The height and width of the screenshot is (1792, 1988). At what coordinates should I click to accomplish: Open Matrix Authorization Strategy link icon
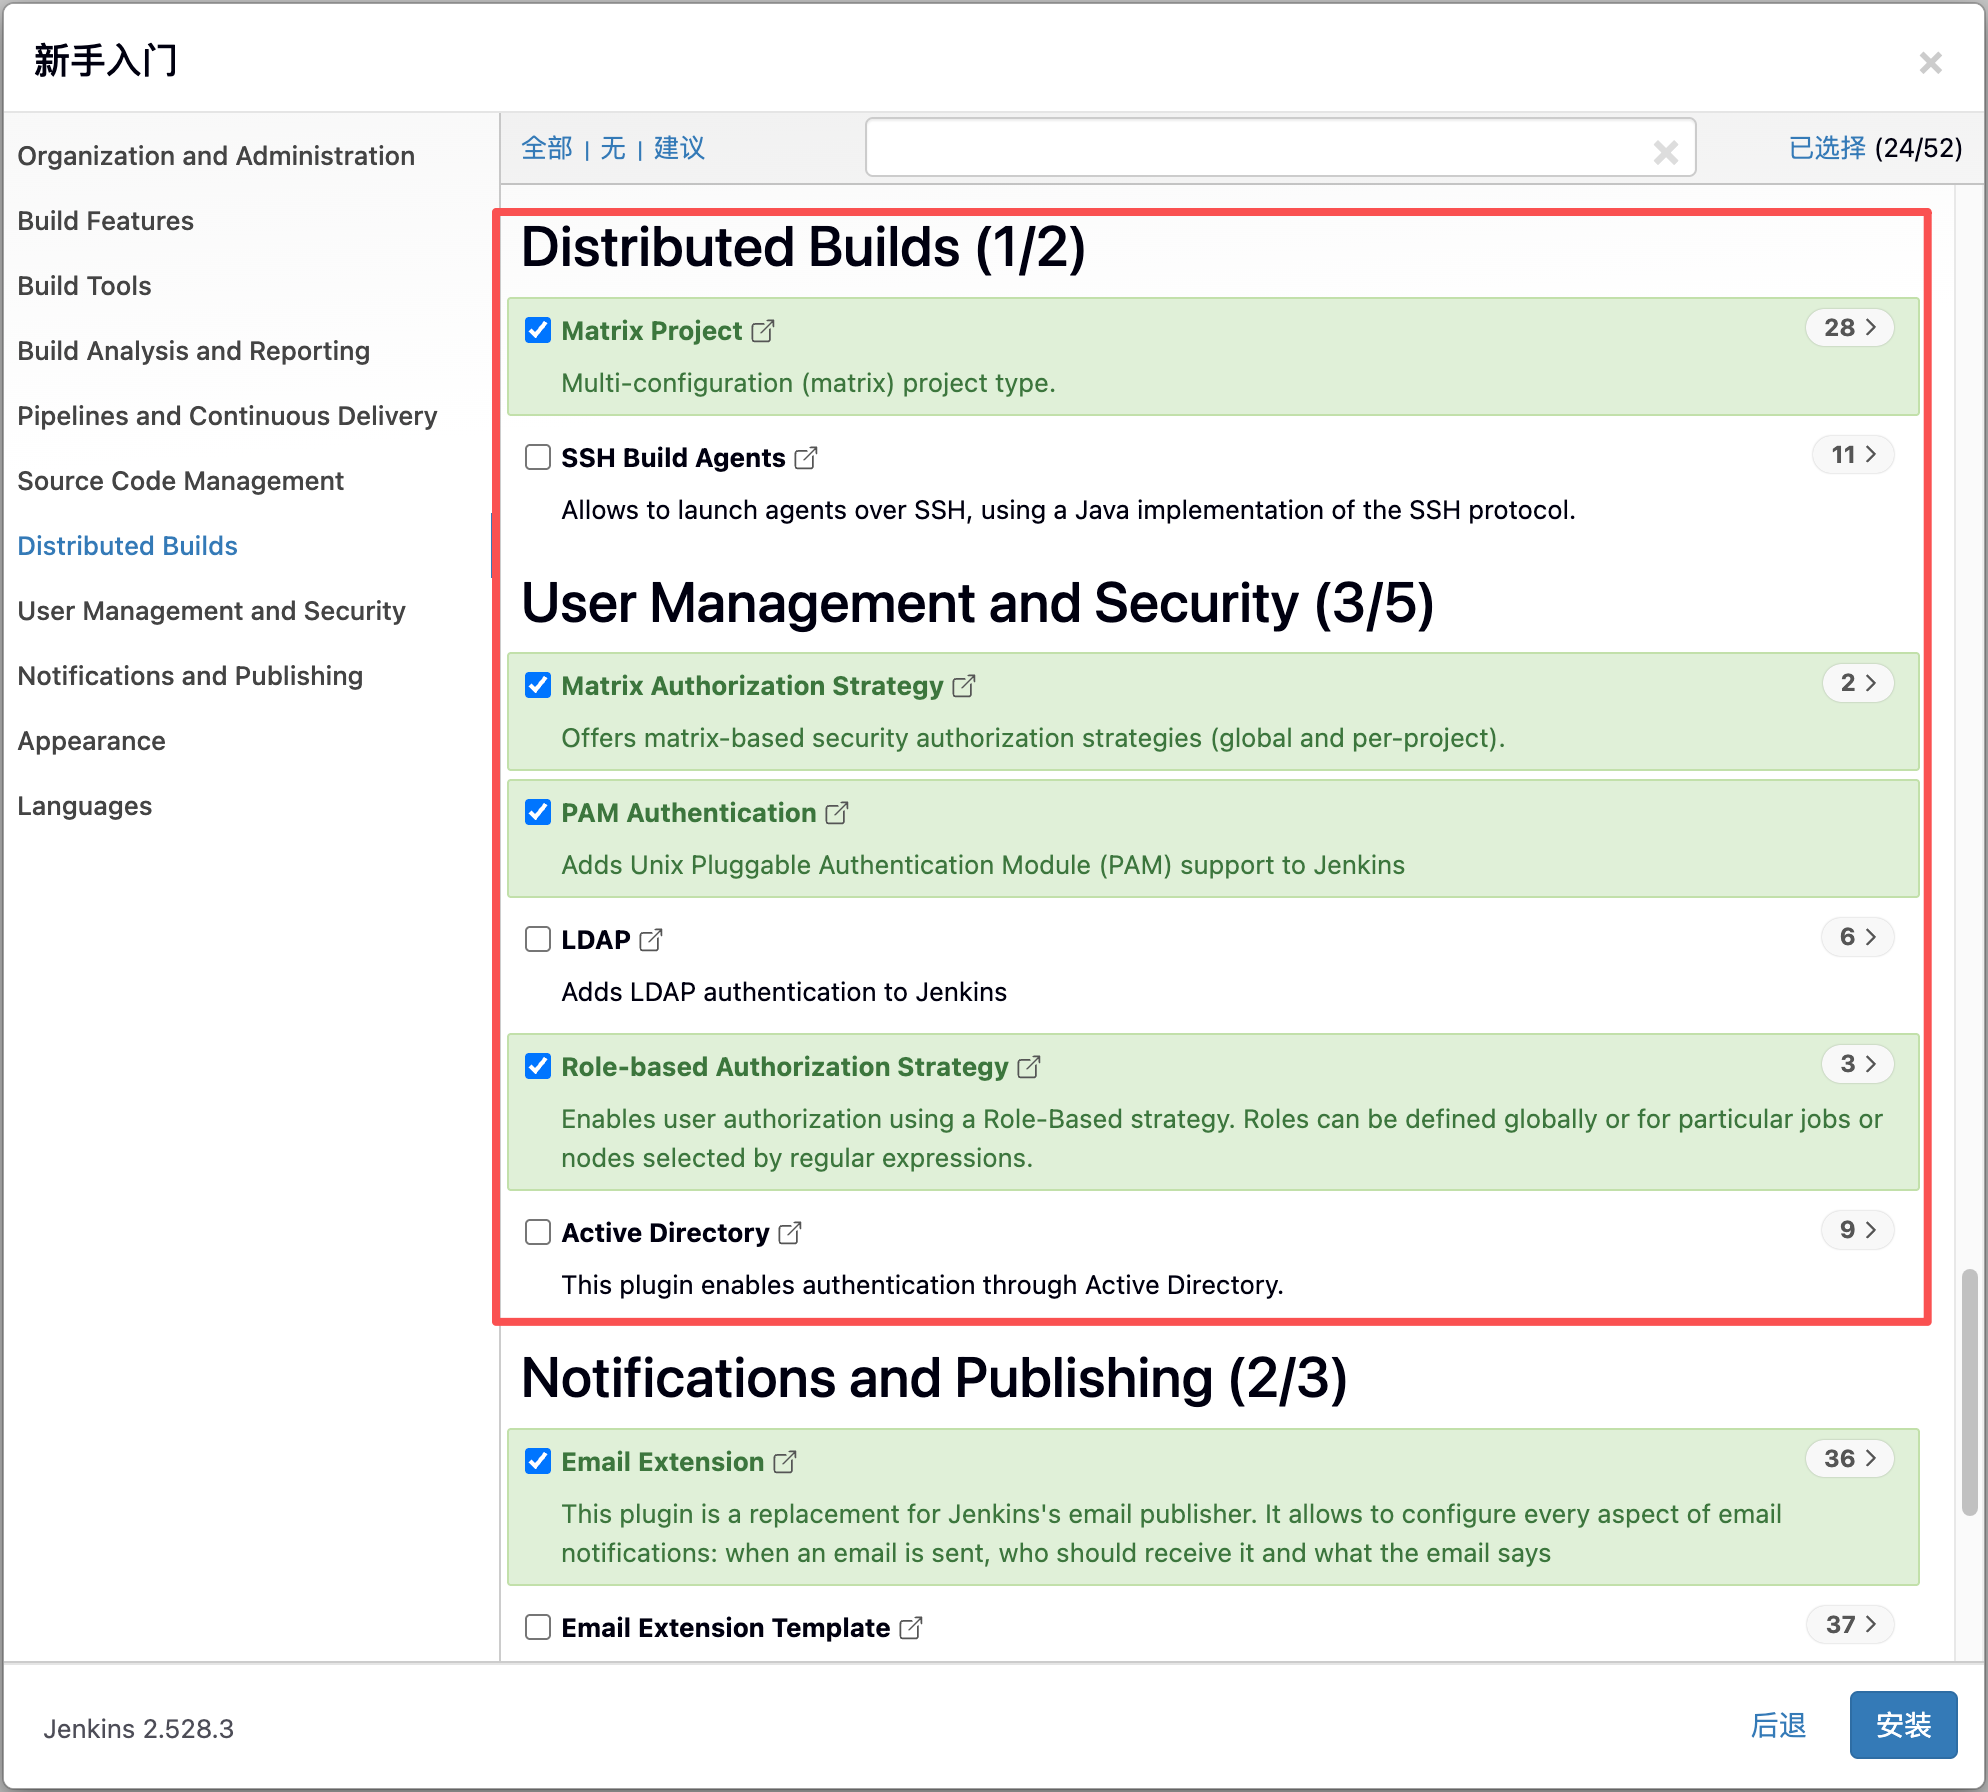(x=963, y=686)
